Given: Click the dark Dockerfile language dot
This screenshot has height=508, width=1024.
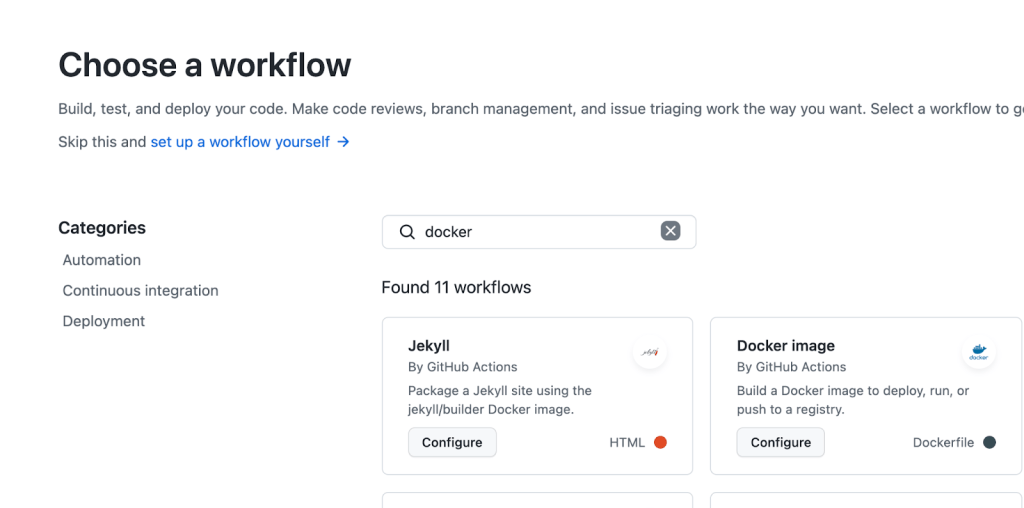Looking at the screenshot, I should (989, 443).
